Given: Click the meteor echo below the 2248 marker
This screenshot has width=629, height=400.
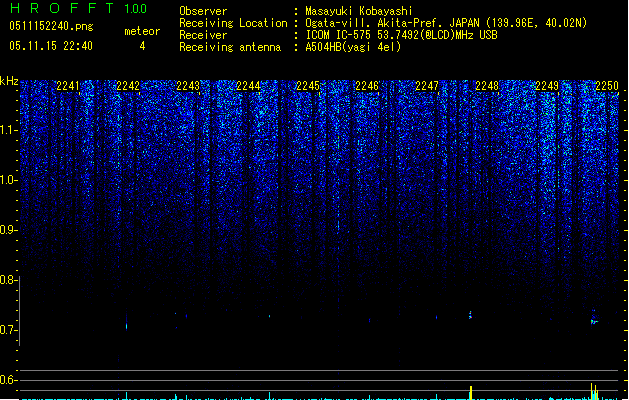Looking at the screenshot, I should [x=471, y=315].
